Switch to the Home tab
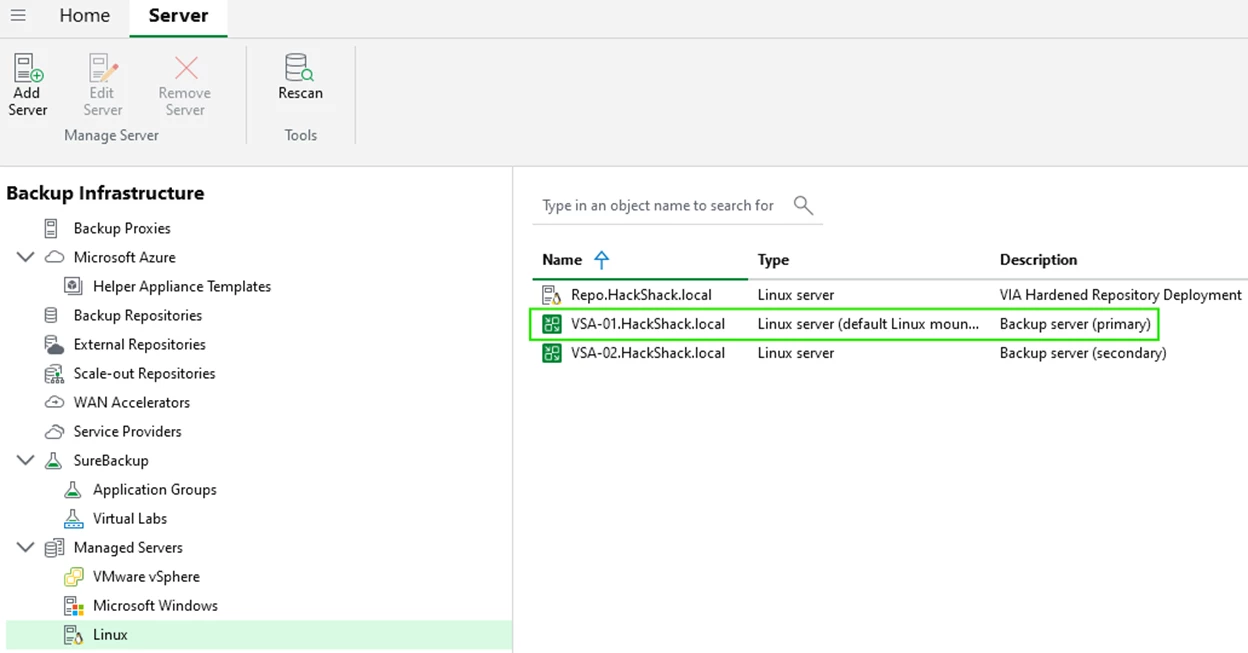1248x653 pixels. pos(84,15)
